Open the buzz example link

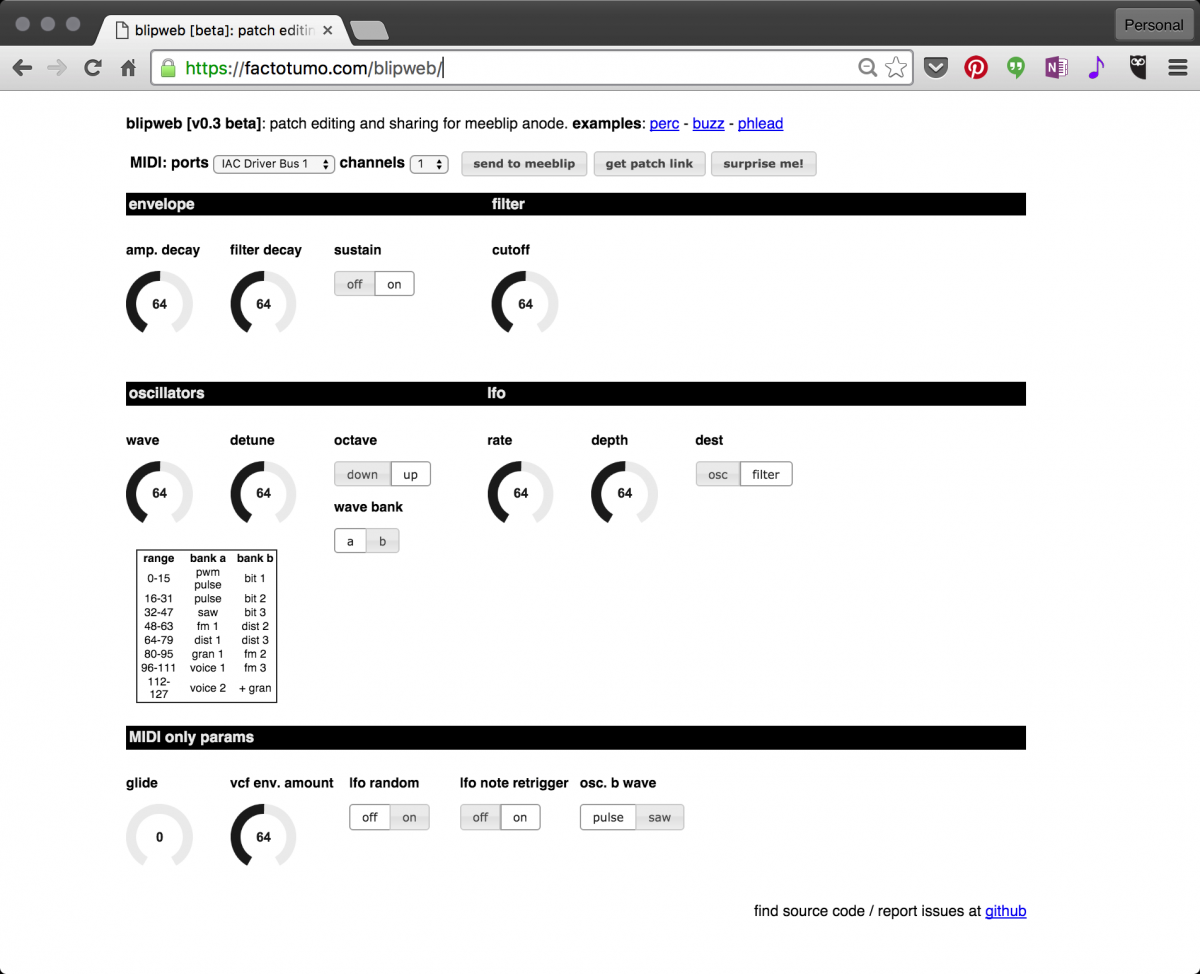click(x=708, y=124)
